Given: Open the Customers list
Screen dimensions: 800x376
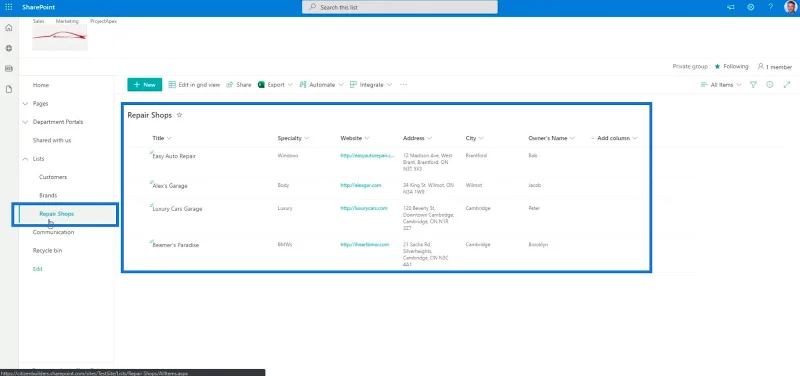Looking at the screenshot, I should click(53, 177).
